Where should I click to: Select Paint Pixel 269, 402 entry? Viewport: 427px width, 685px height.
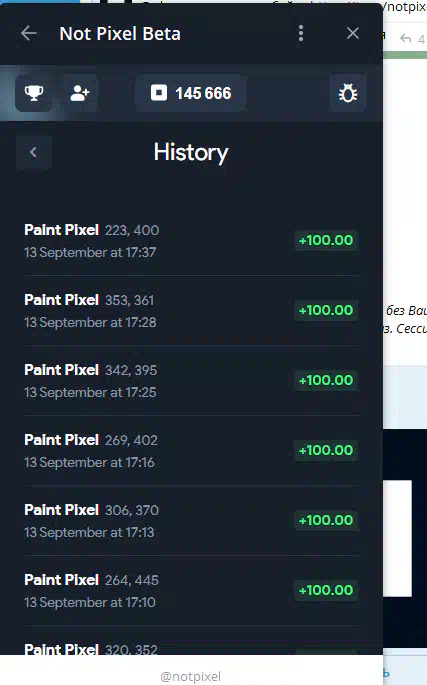[191, 450]
